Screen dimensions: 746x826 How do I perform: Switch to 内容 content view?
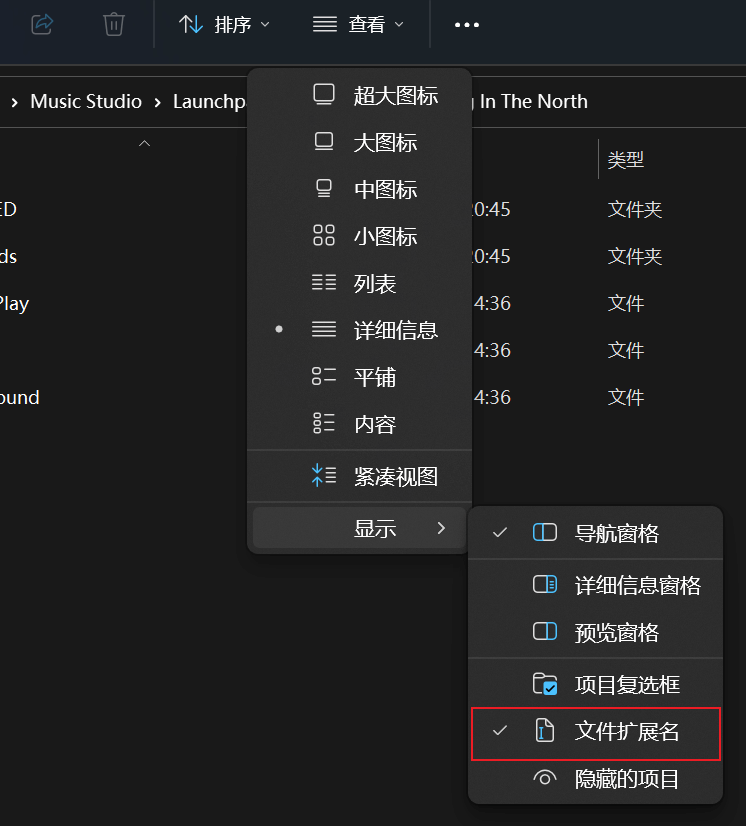point(374,424)
